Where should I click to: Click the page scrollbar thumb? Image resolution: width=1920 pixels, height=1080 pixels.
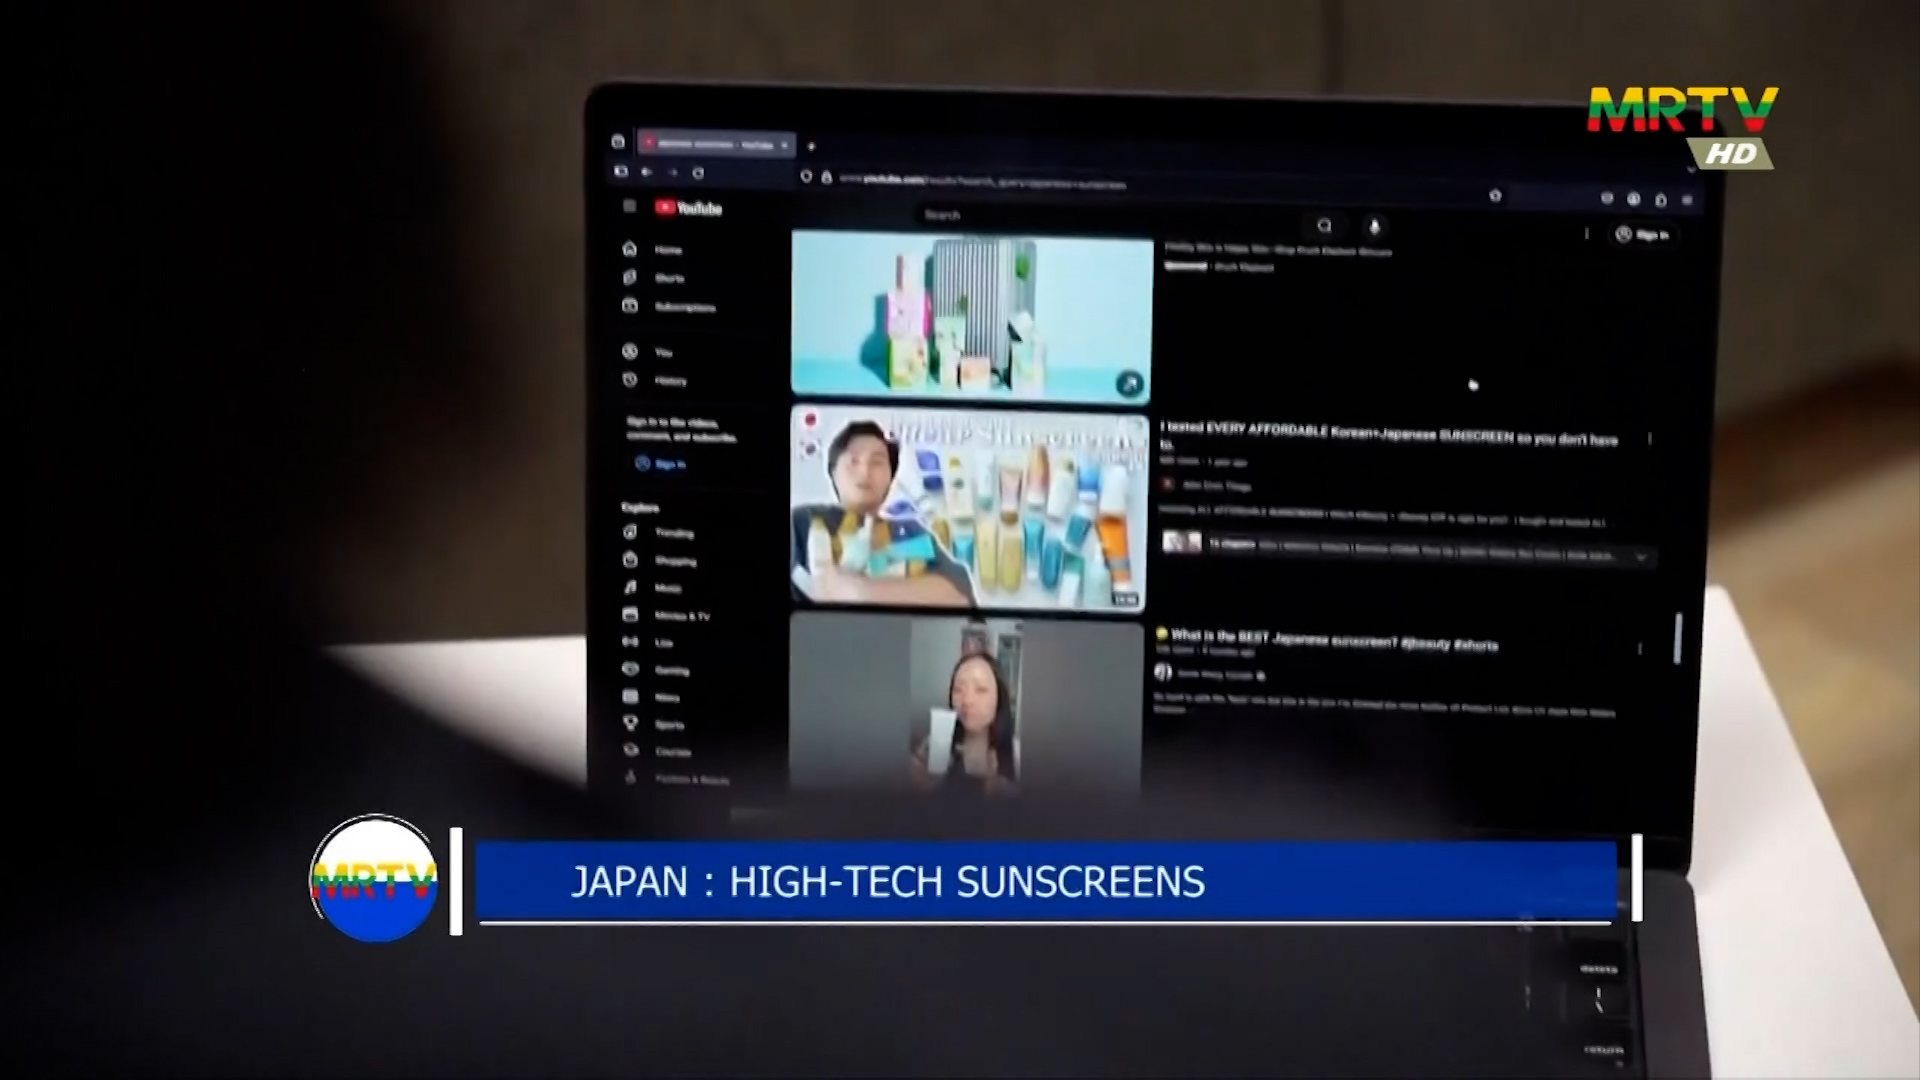point(1677,638)
